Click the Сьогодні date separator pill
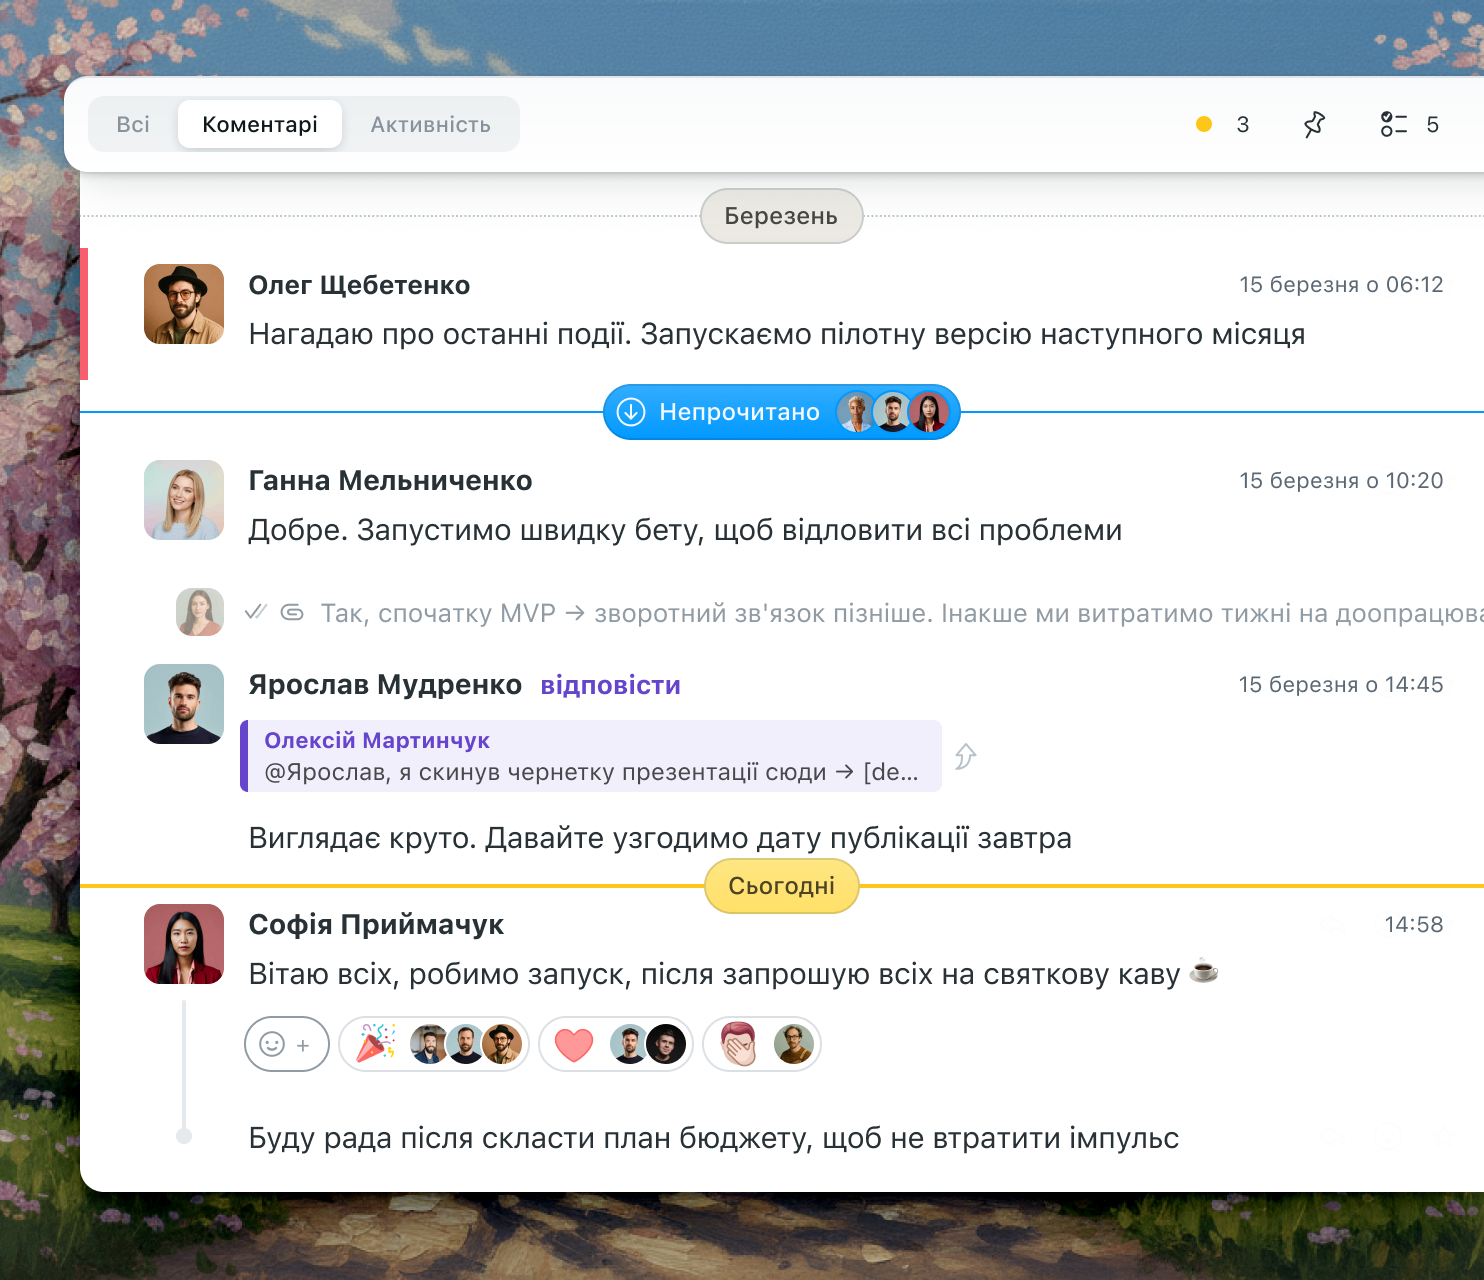1484x1280 pixels. click(x=781, y=886)
